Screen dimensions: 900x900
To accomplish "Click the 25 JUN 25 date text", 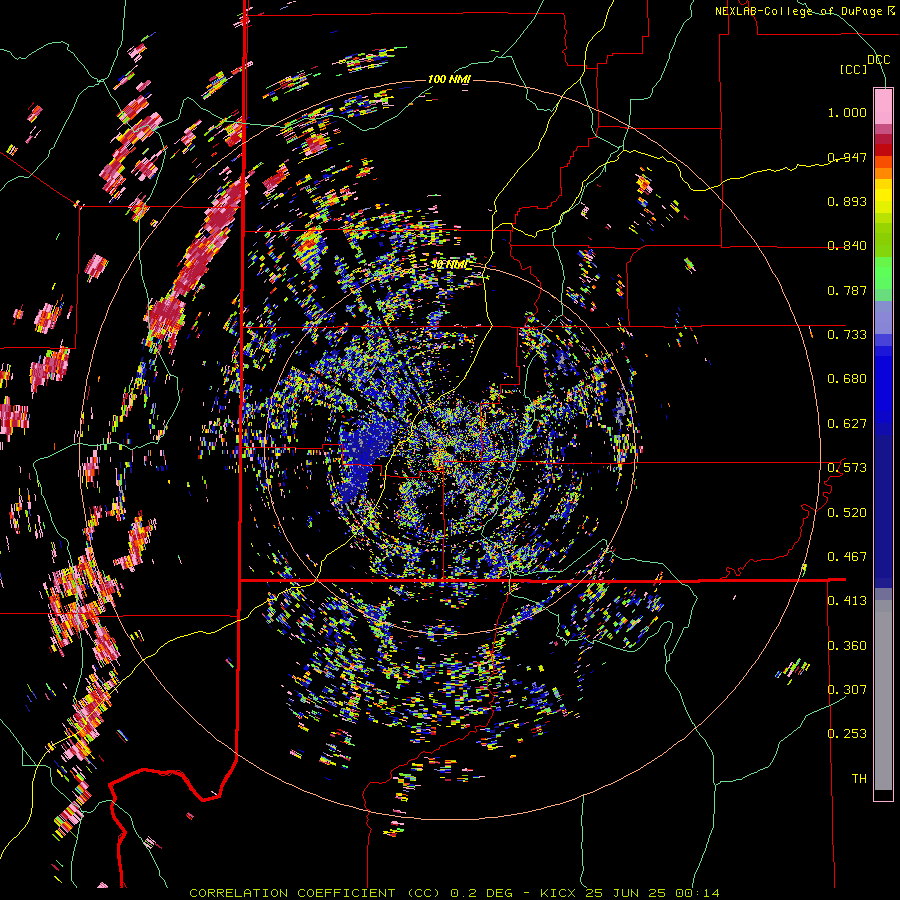I will pyautogui.click(x=624, y=893).
